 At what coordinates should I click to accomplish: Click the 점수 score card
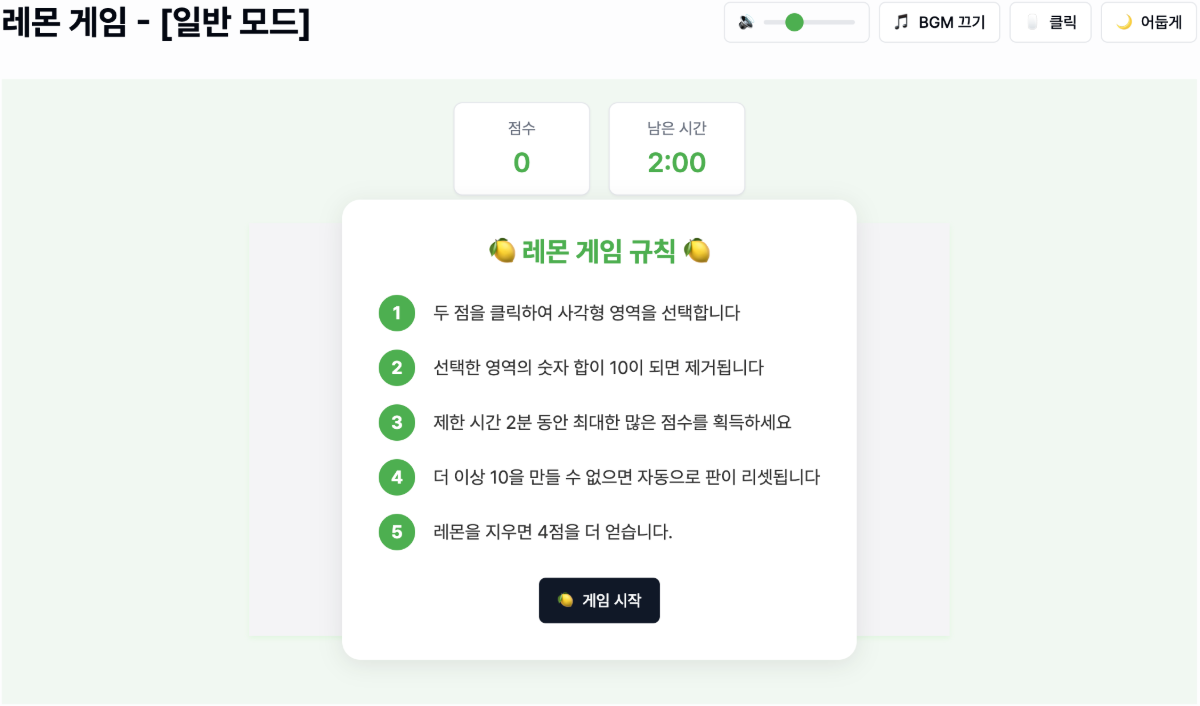point(521,149)
